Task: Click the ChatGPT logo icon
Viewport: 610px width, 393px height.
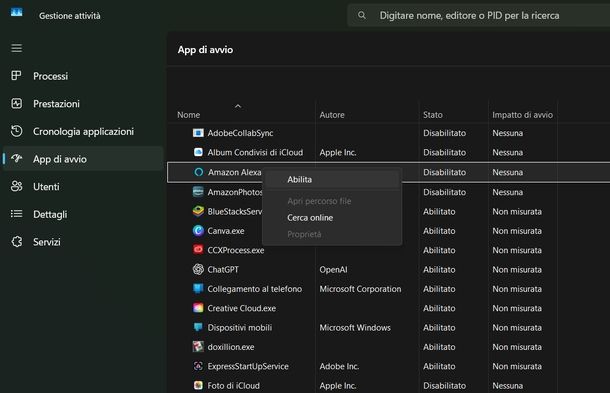Action: pos(198,269)
